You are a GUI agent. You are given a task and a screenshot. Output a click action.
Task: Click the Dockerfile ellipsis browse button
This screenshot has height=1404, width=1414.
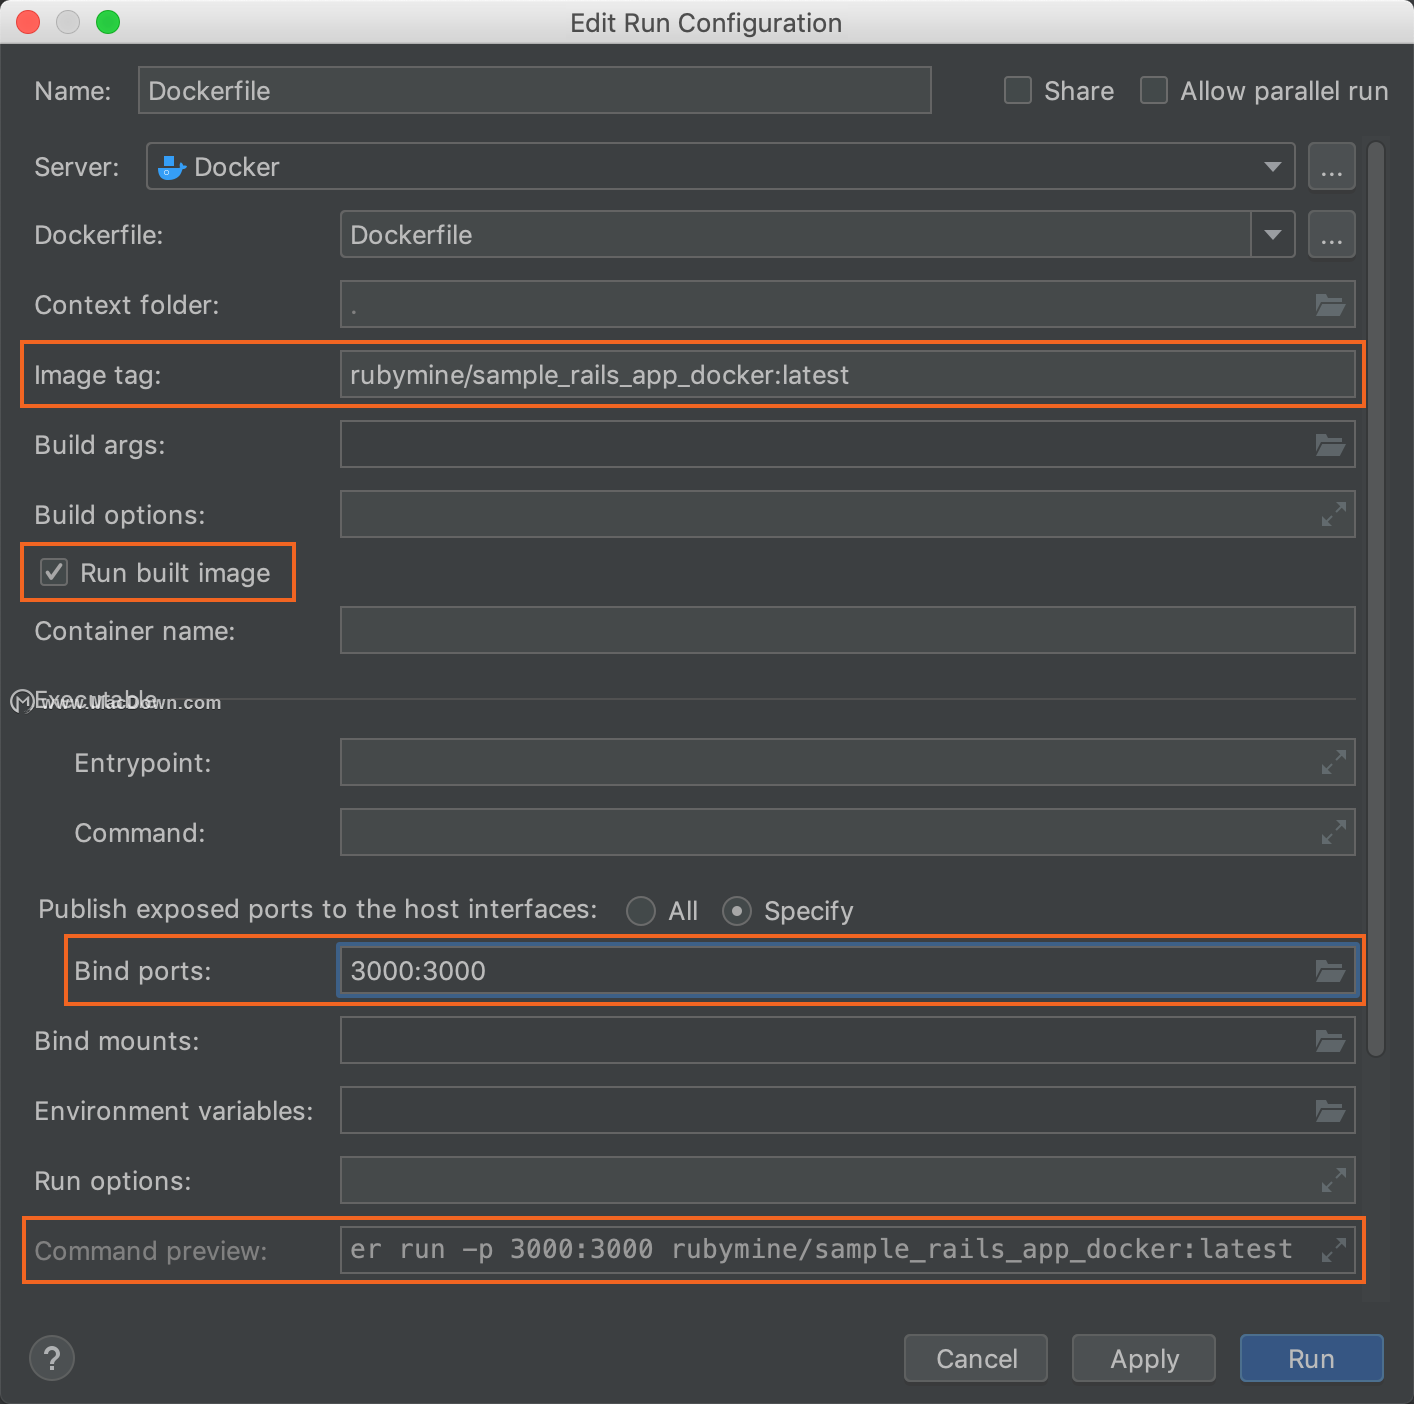pyautogui.click(x=1332, y=235)
